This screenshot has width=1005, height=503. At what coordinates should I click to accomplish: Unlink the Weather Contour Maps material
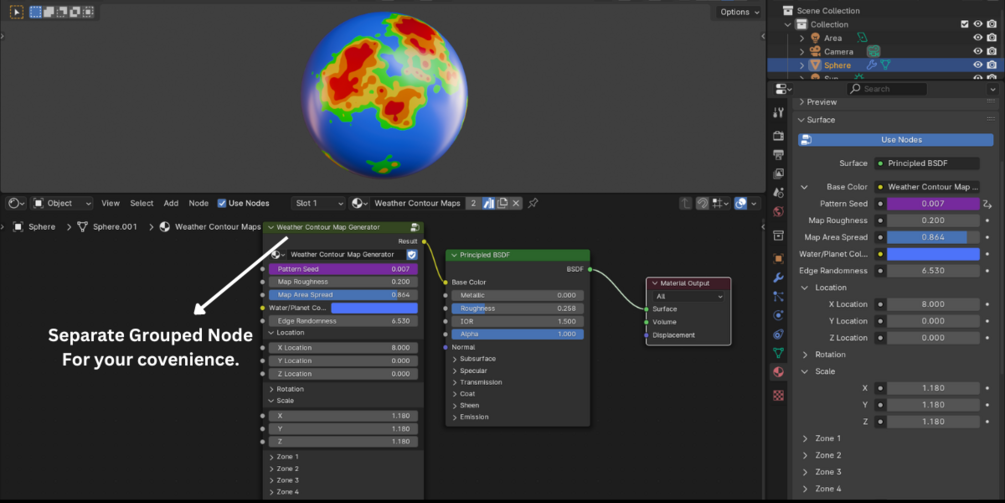(x=516, y=203)
